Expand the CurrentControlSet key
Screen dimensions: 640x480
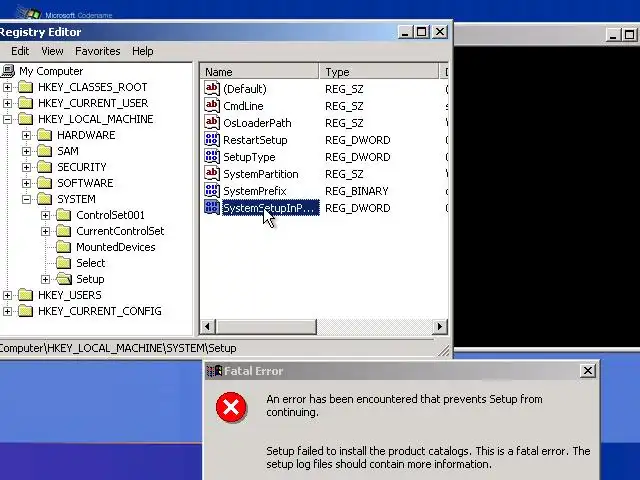(46, 231)
